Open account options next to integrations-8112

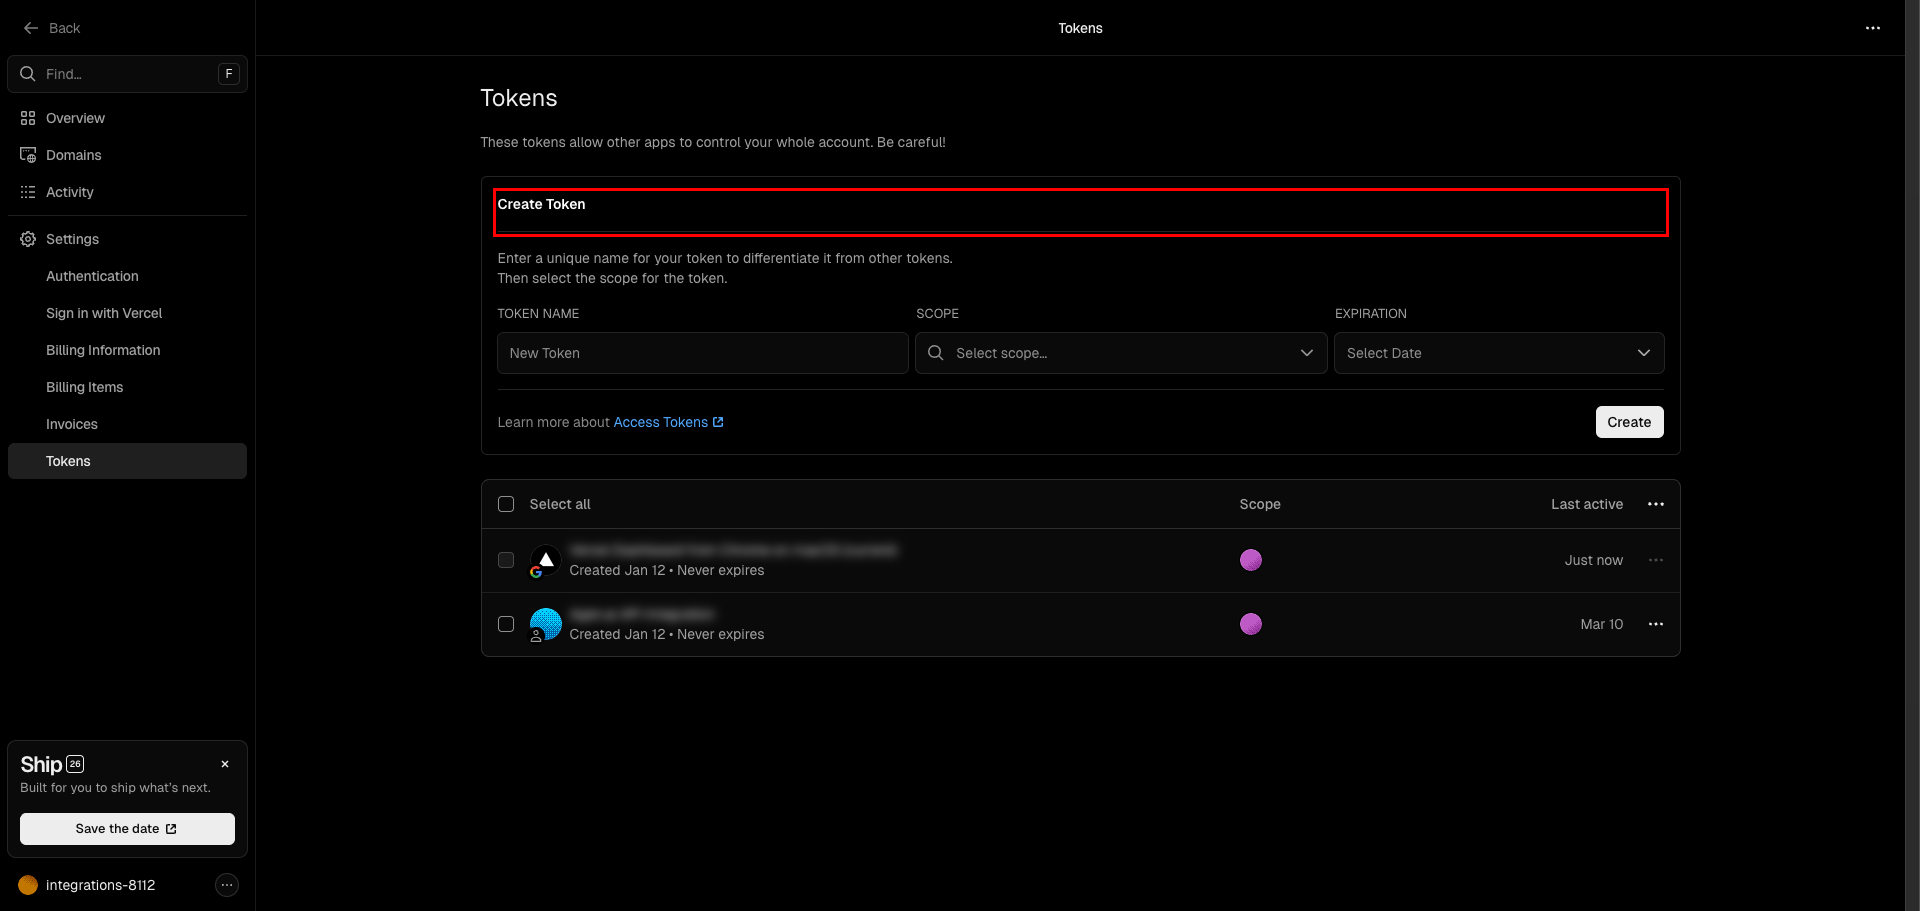[x=227, y=885]
